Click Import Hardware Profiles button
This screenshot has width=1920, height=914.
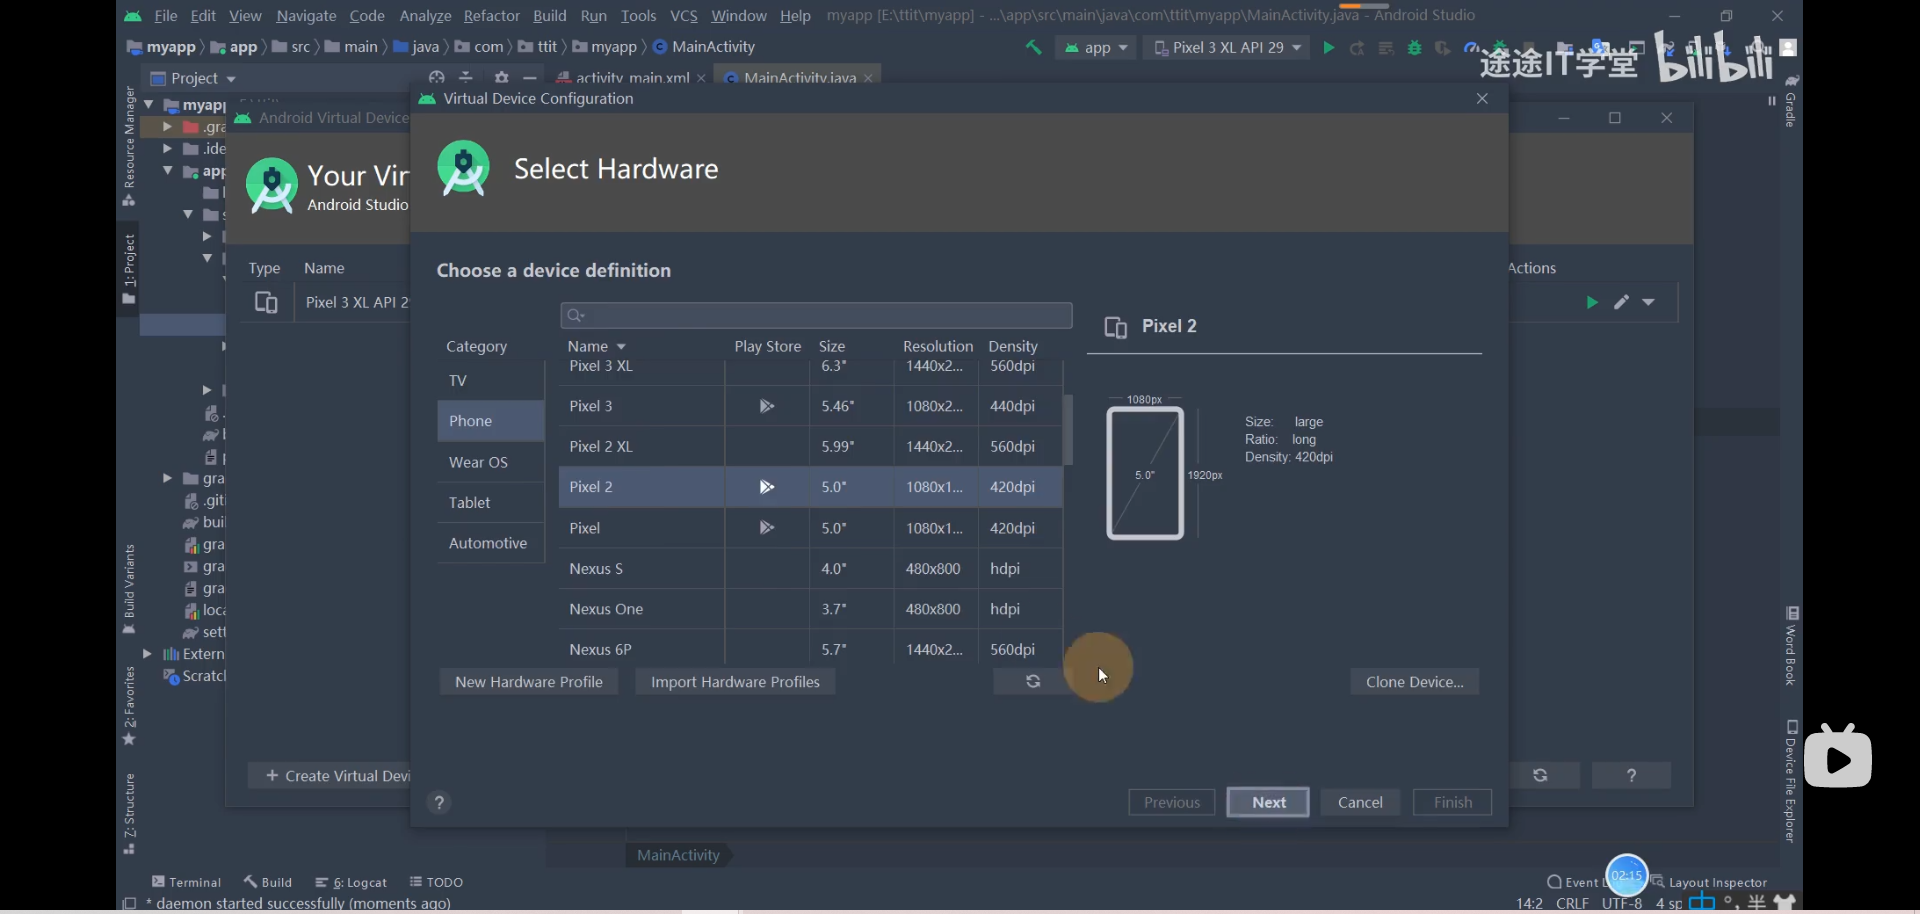pos(735,681)
